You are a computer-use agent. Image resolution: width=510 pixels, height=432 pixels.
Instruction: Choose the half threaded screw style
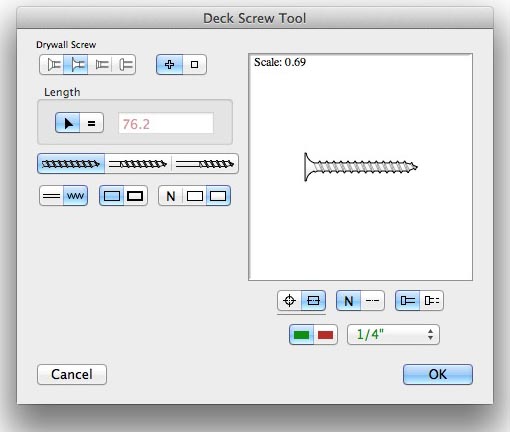(138, 164)
